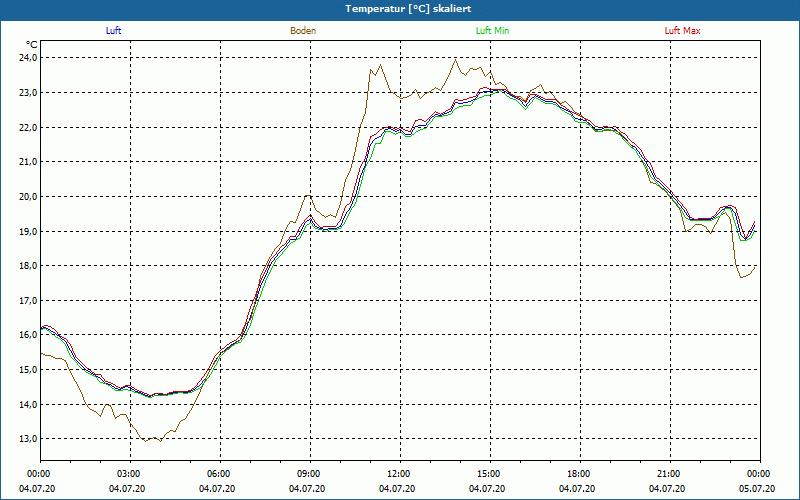Click the °C unit label
800x500 pixels.
point(32,44)
